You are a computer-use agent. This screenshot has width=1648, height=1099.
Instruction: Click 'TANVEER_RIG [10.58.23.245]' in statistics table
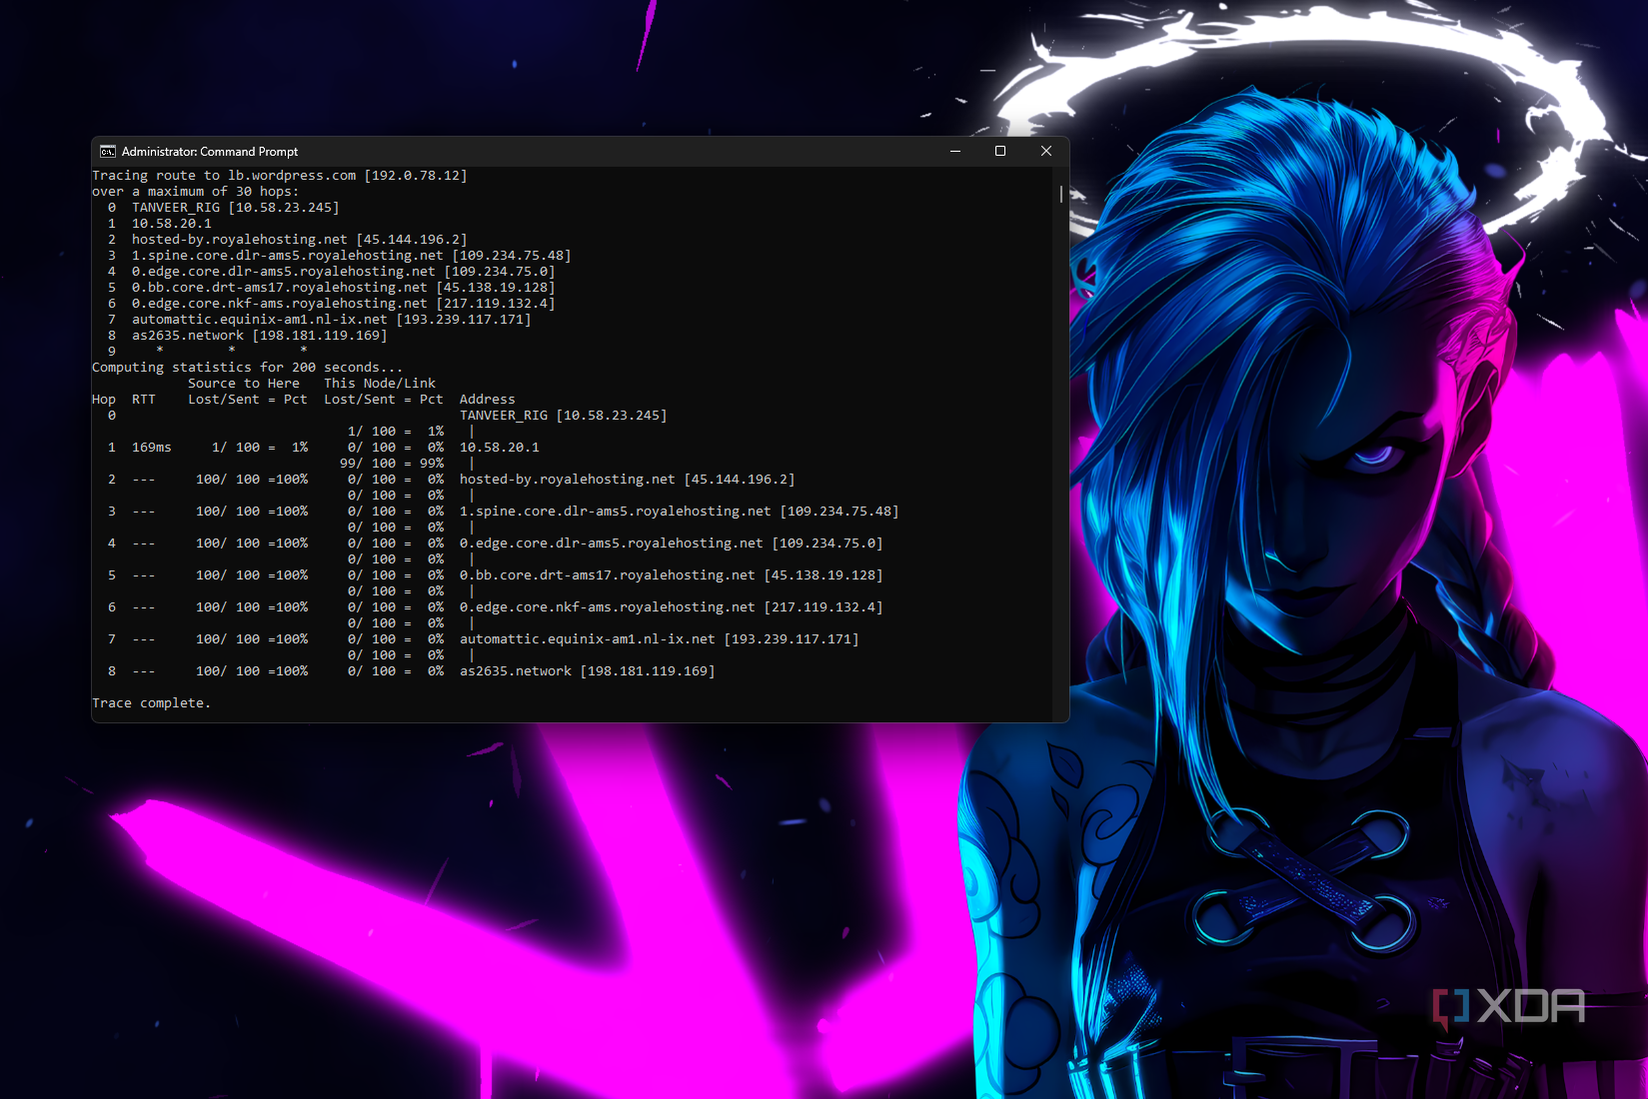pos(564,416)
